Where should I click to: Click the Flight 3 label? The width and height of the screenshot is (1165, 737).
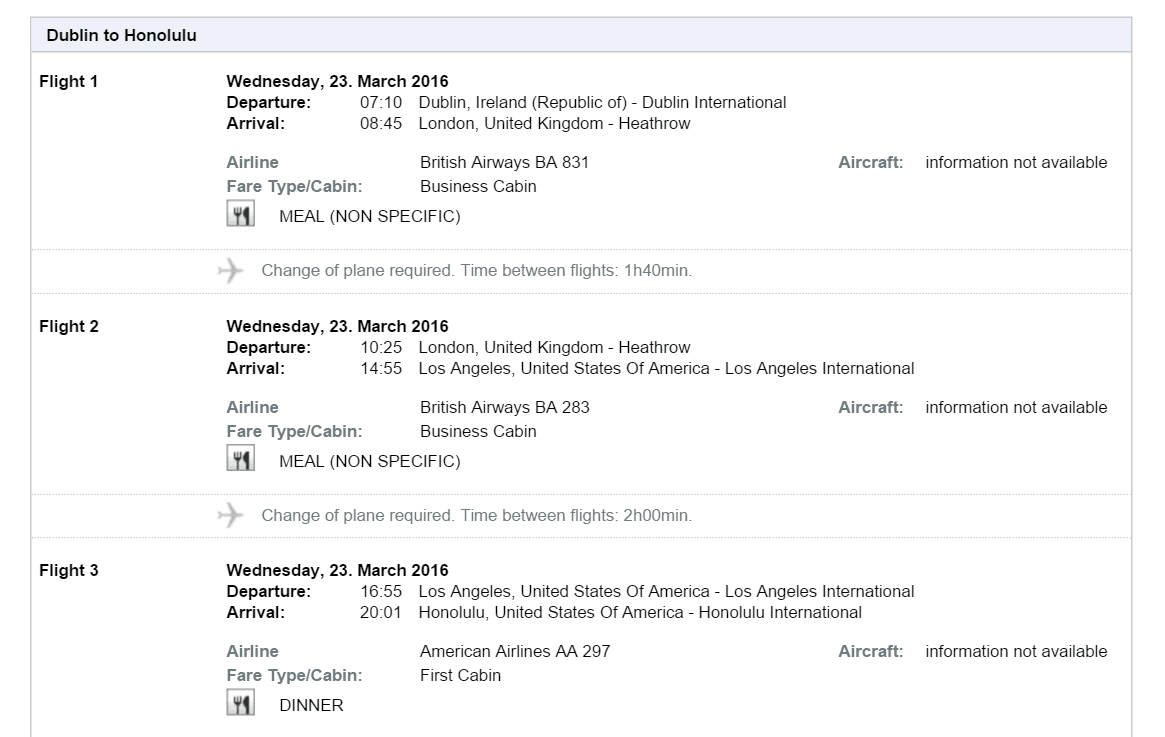coord(69,571)
